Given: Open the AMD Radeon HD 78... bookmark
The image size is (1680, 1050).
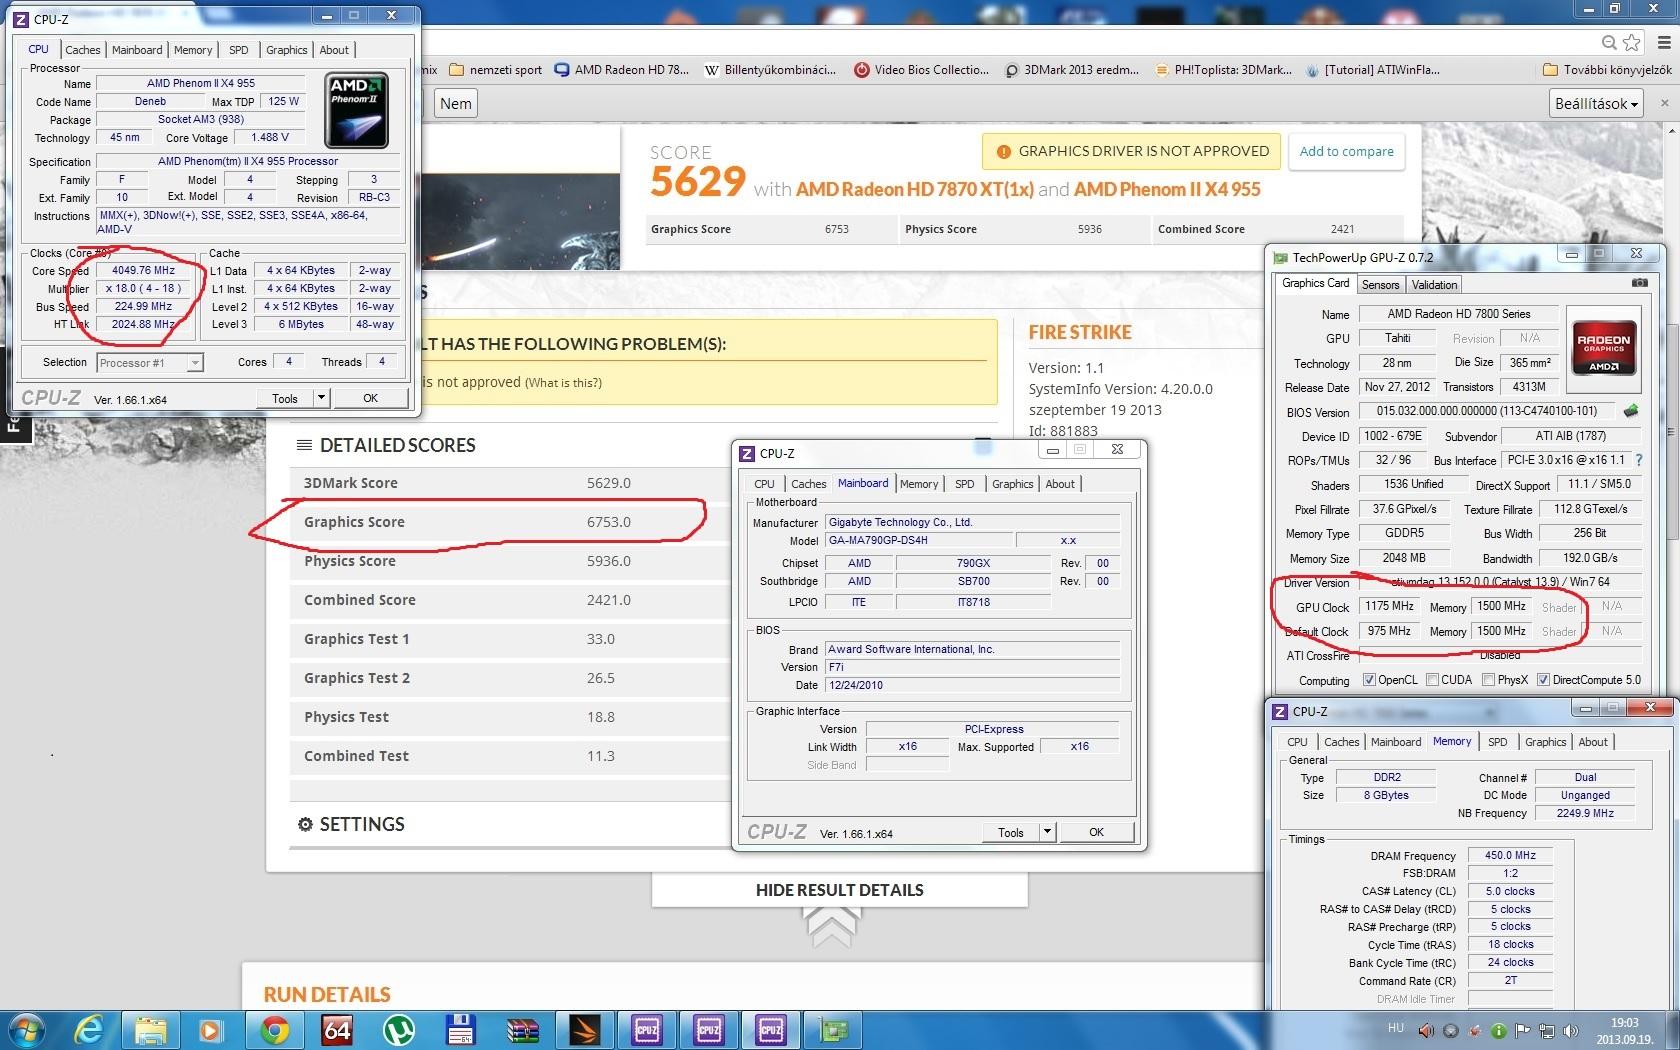Looking at the screenshot, I should click(621, 70).
